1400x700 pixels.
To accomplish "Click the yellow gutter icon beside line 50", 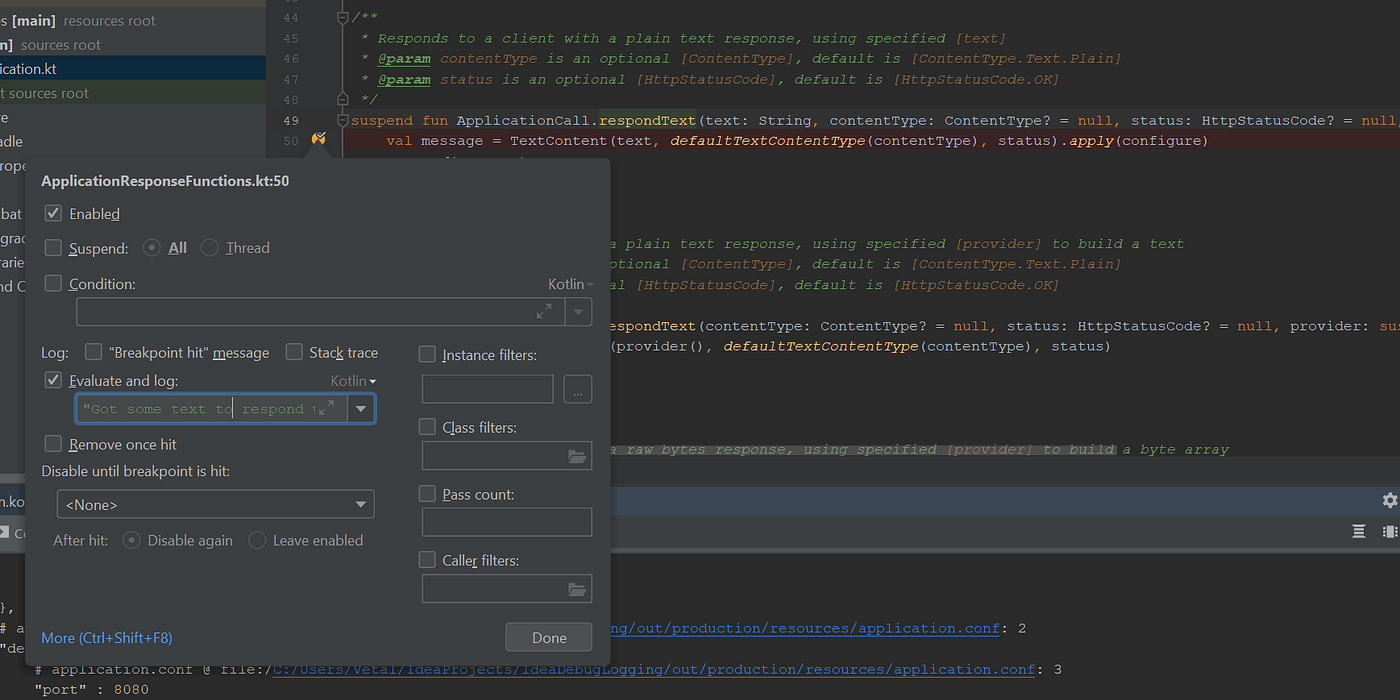I will pos(318,138).
